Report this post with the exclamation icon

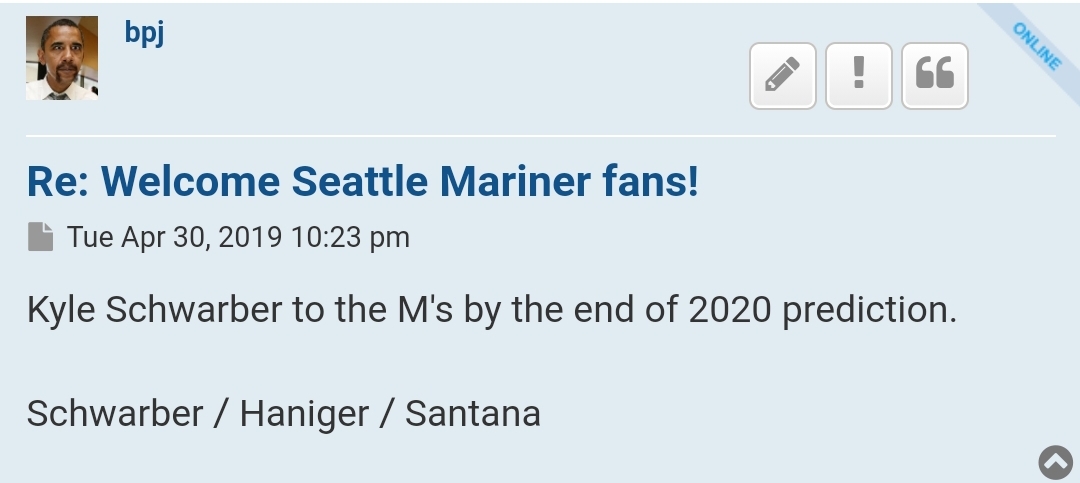click(858, 75)
